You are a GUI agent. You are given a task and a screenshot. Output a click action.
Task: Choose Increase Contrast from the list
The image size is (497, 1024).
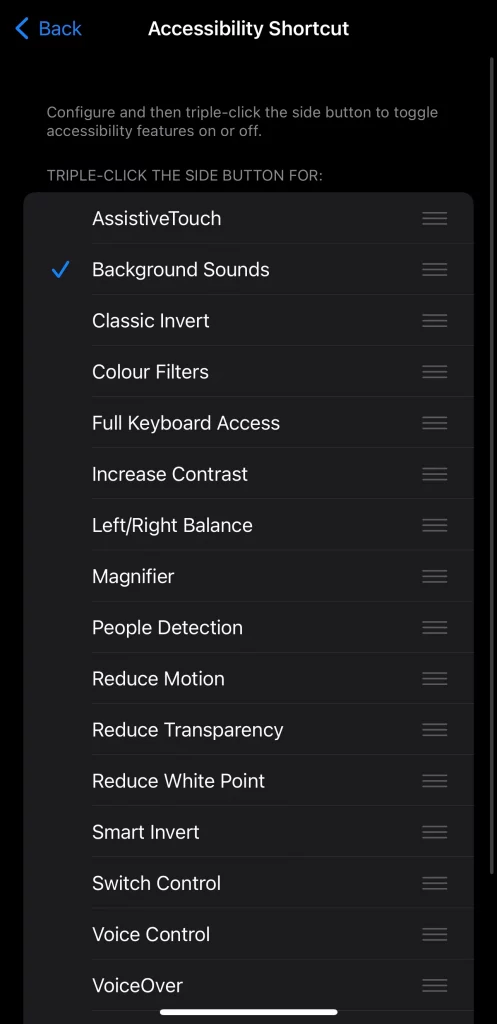[248, 473]
